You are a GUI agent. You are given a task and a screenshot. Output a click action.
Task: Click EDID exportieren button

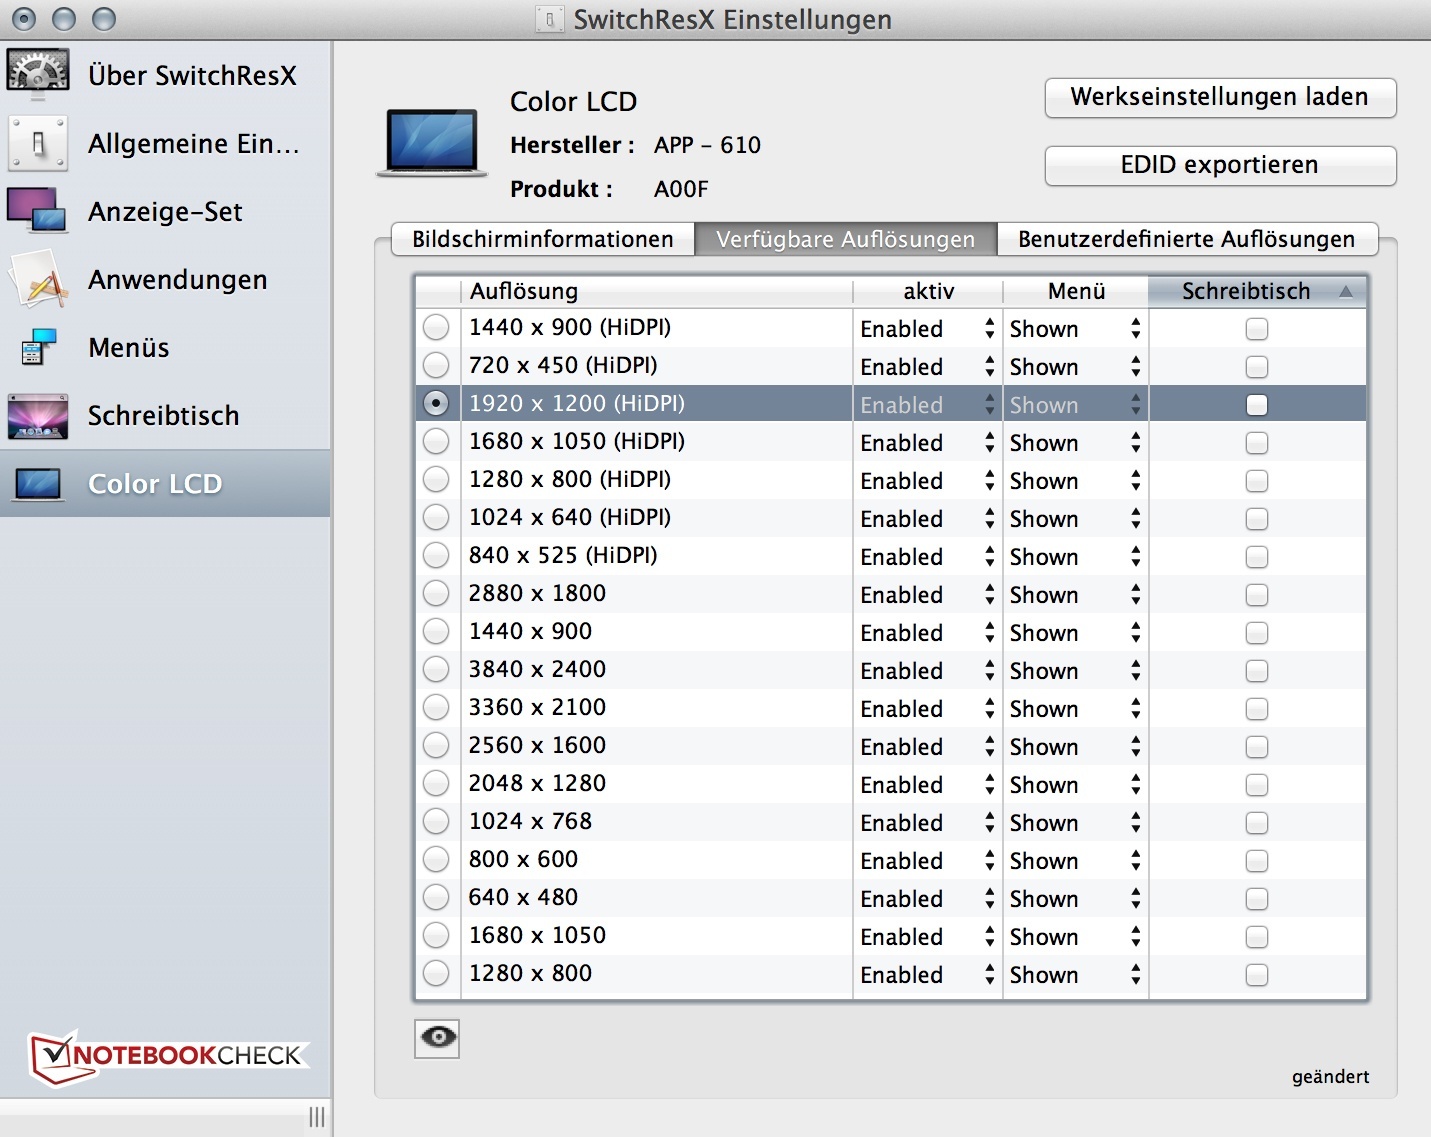click(1220, 165)
